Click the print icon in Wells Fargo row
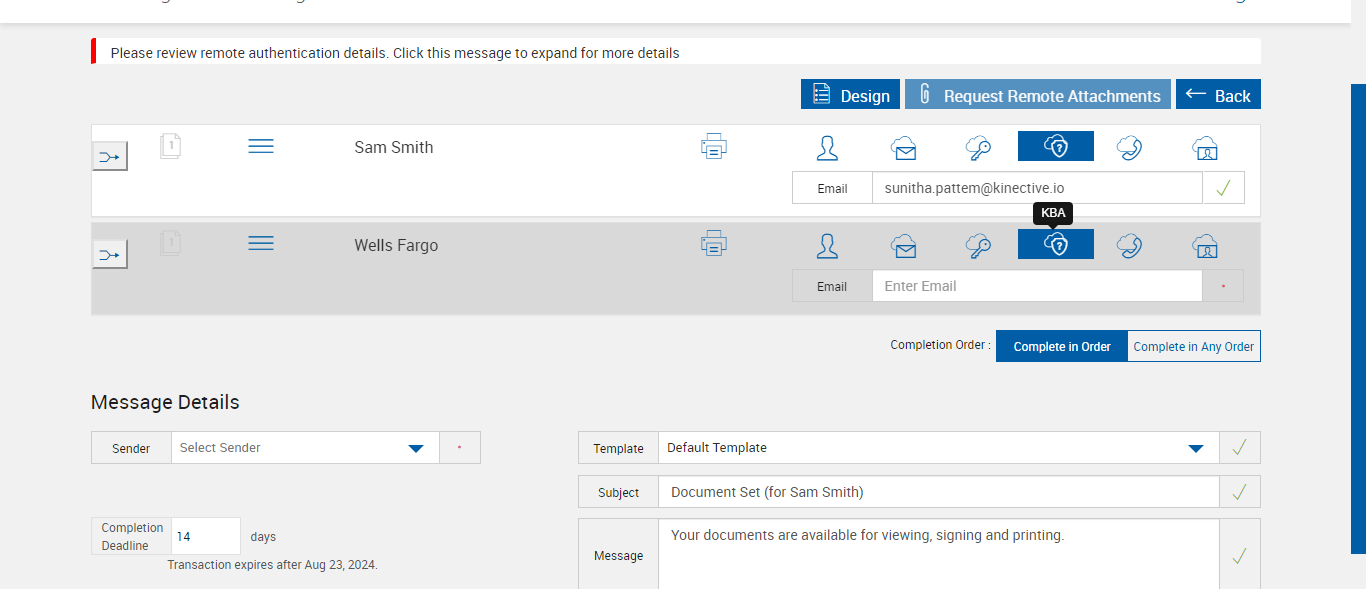This screenshot has width=1366, height=589. 713,244
